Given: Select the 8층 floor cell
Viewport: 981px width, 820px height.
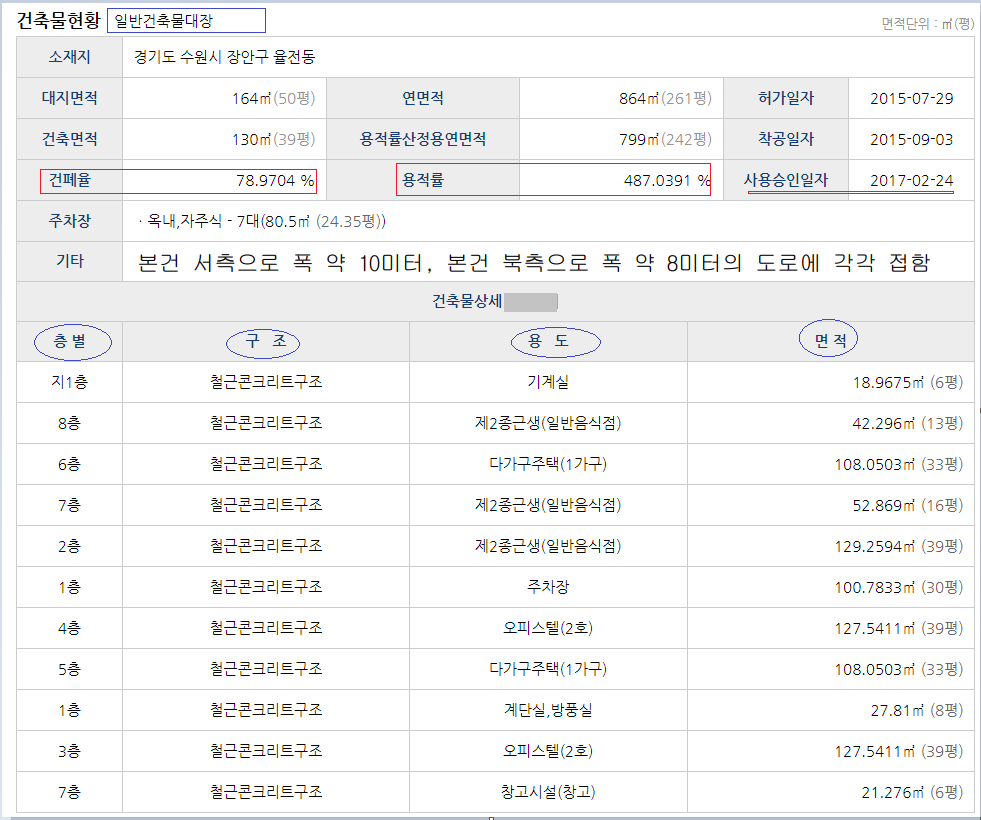Looking at the screenshot, I should (69, 423).
